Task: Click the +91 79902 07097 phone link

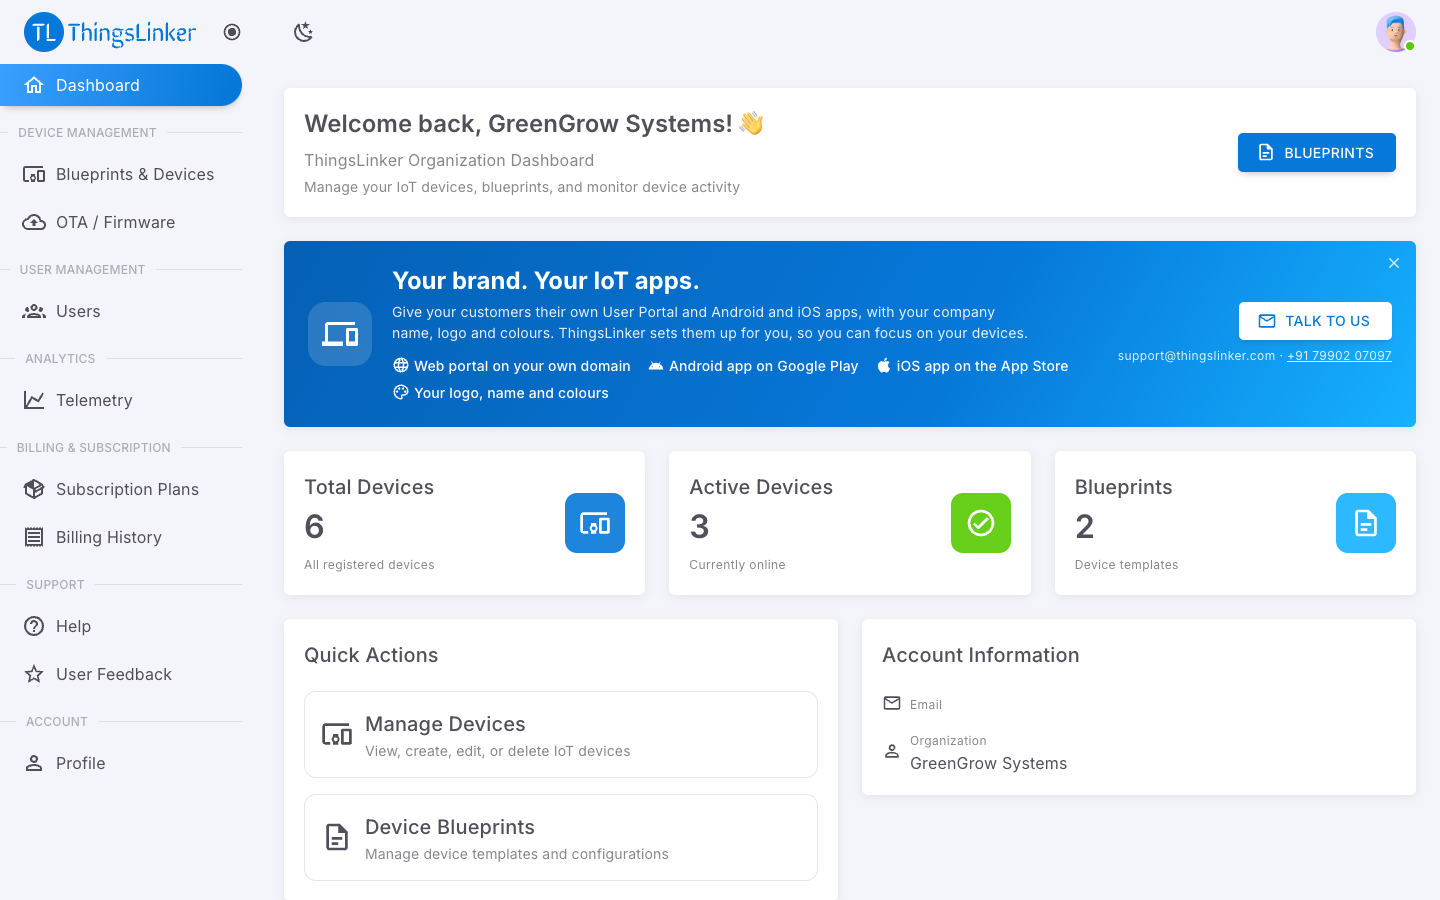Action: coord(1339,356)
